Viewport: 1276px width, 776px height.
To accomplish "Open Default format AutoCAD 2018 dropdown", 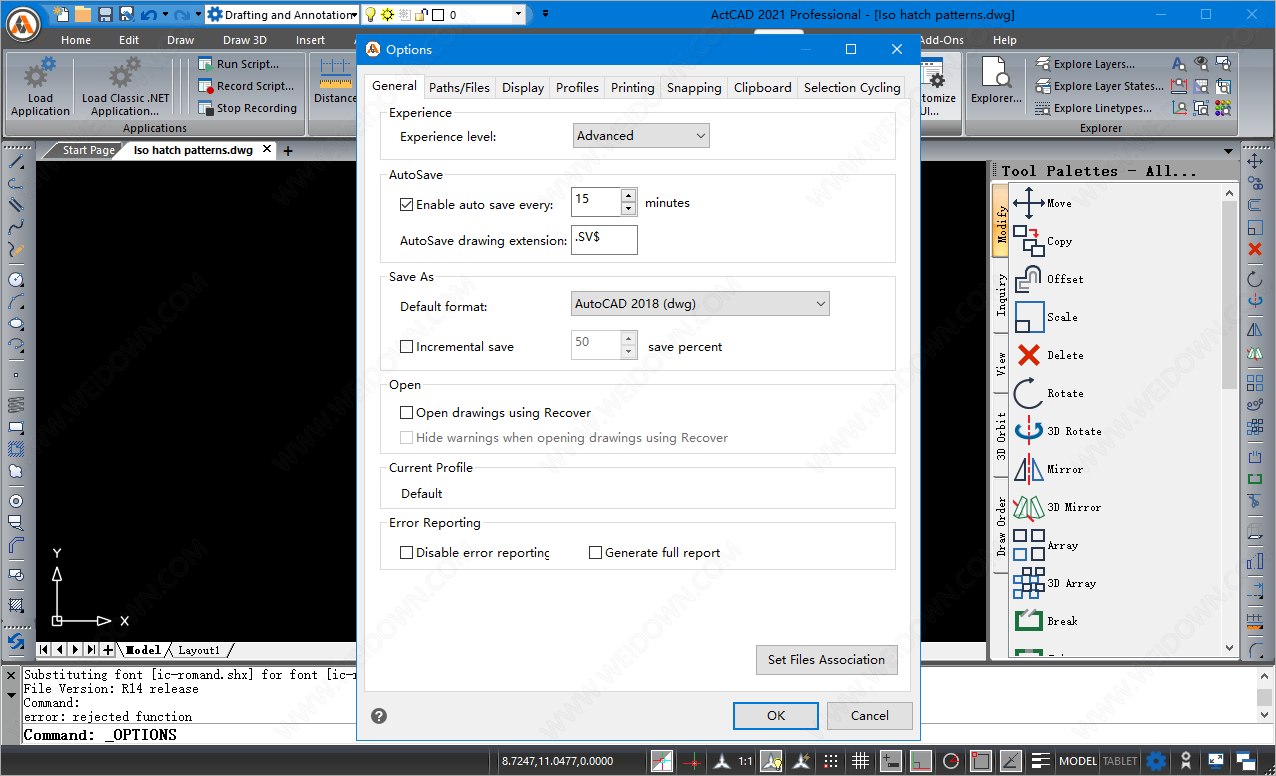I will click(700, 303).
